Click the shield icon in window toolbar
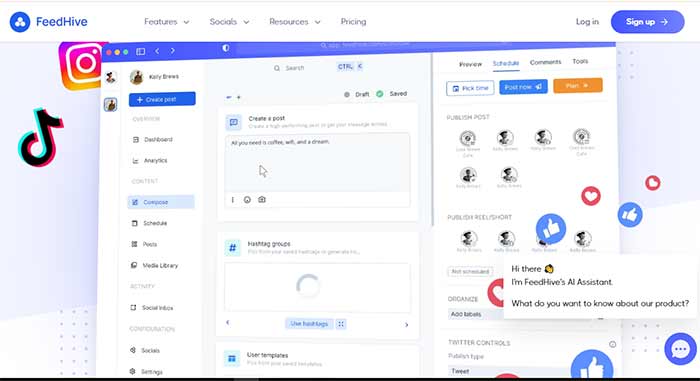The image size is (700, 381). point(226,48)
